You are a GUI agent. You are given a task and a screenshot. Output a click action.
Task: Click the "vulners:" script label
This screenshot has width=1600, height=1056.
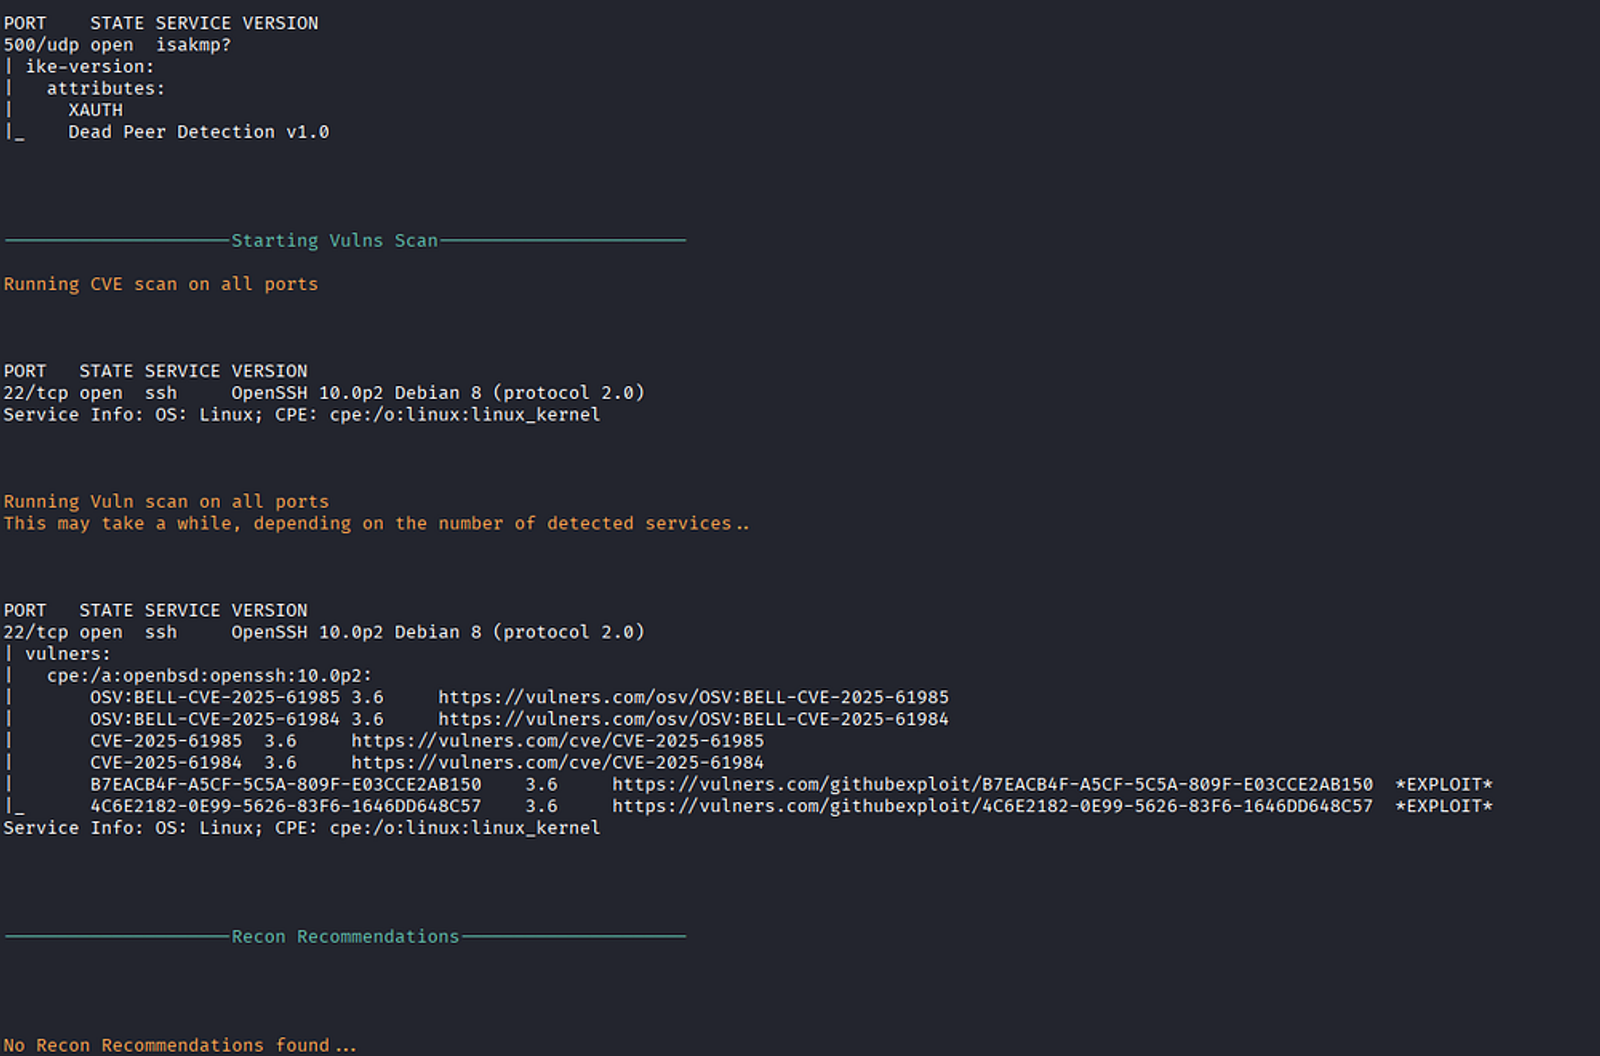(68, 654)
